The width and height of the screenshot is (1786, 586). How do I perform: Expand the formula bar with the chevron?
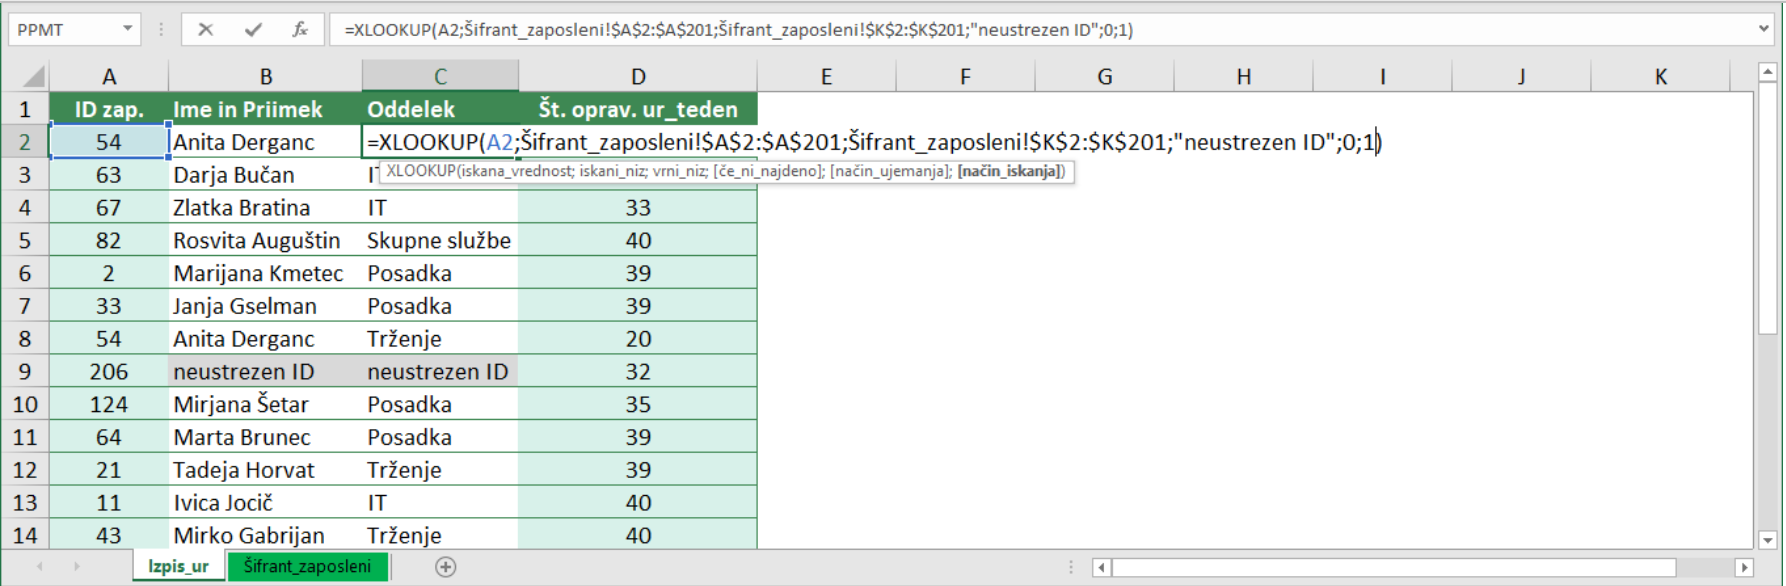tap(1764, 29)
